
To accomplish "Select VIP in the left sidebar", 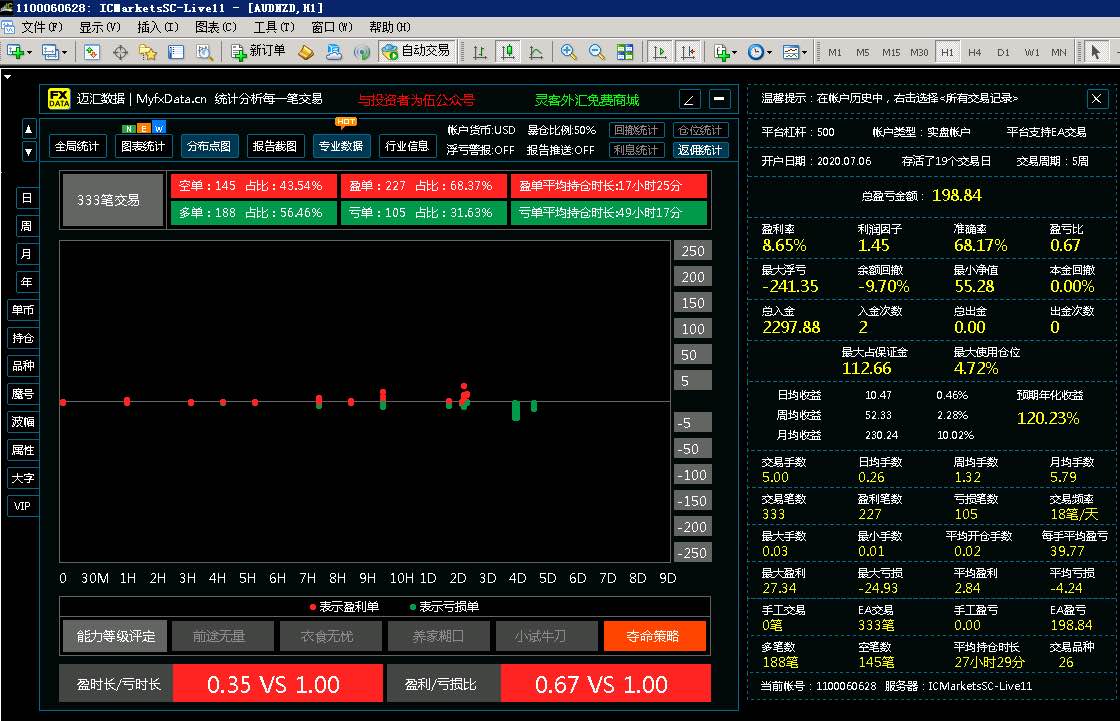I will (23, 506).
